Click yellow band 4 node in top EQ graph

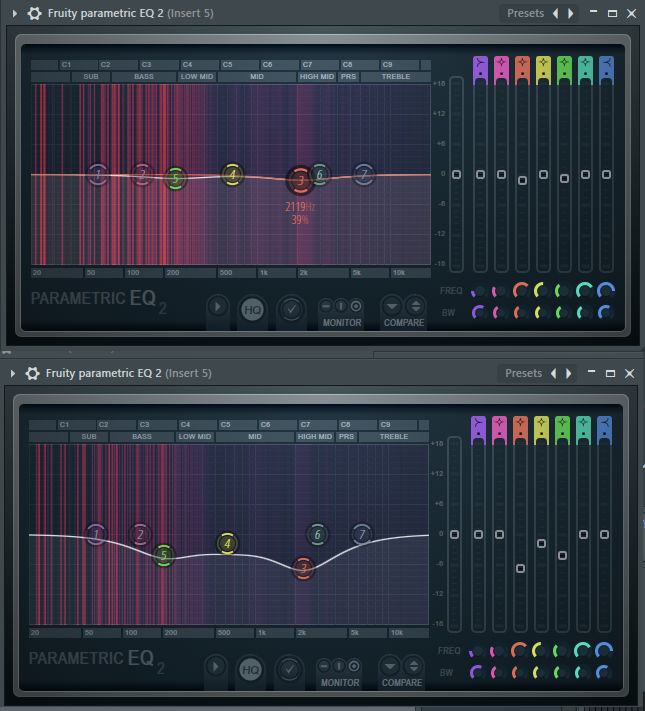click(x=232, y=175)
